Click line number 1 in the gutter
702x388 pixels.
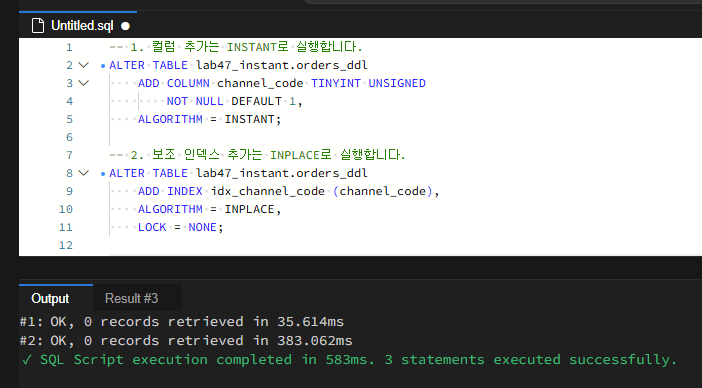pos(69,47)
